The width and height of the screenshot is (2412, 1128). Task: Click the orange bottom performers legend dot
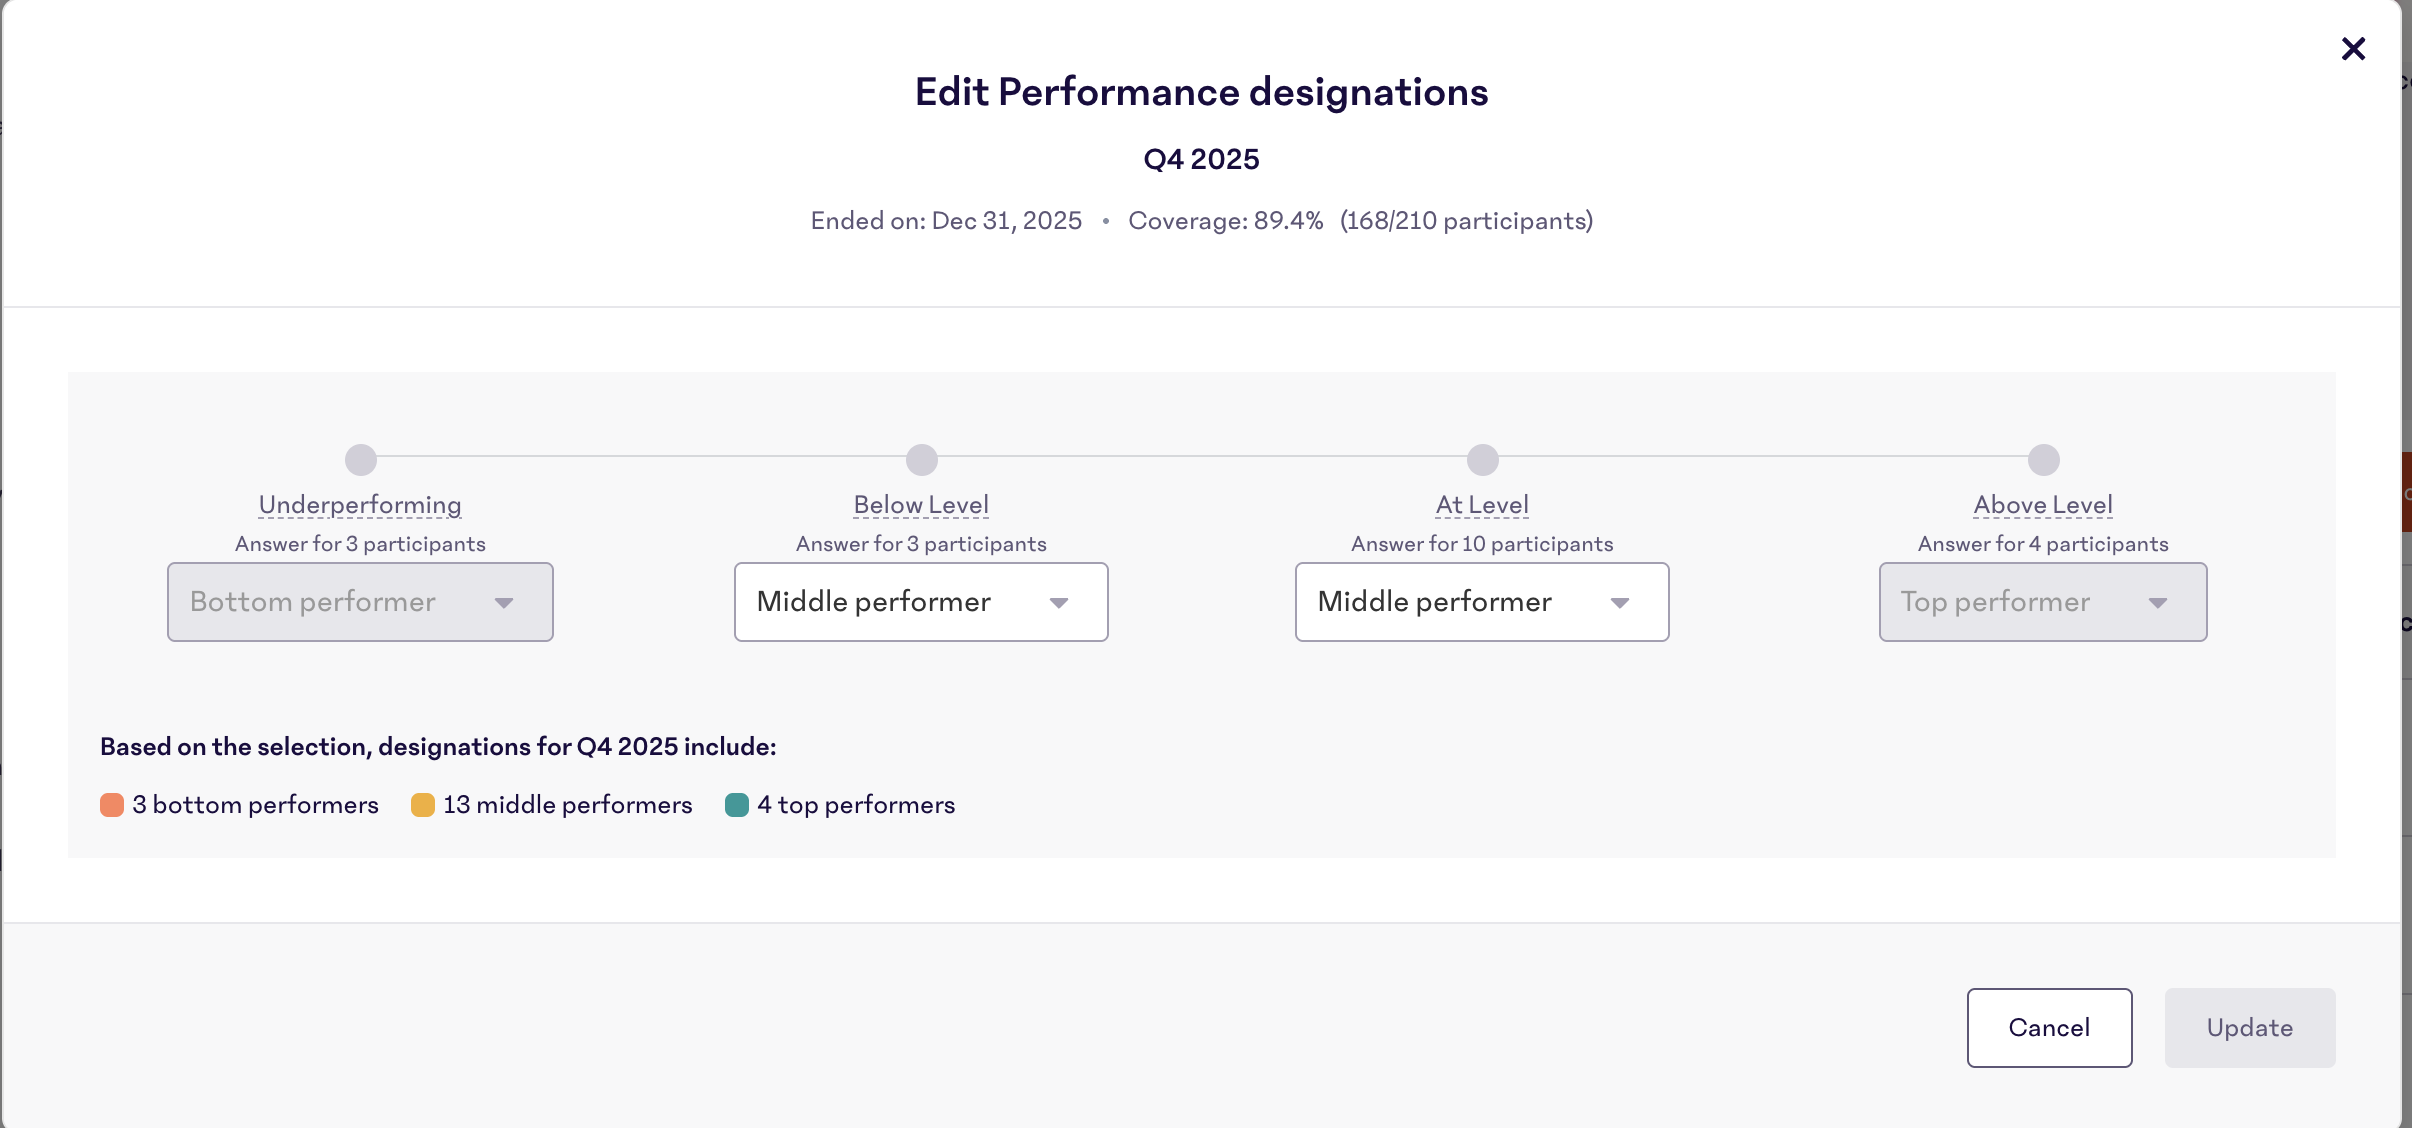click(x=111, y=804)
